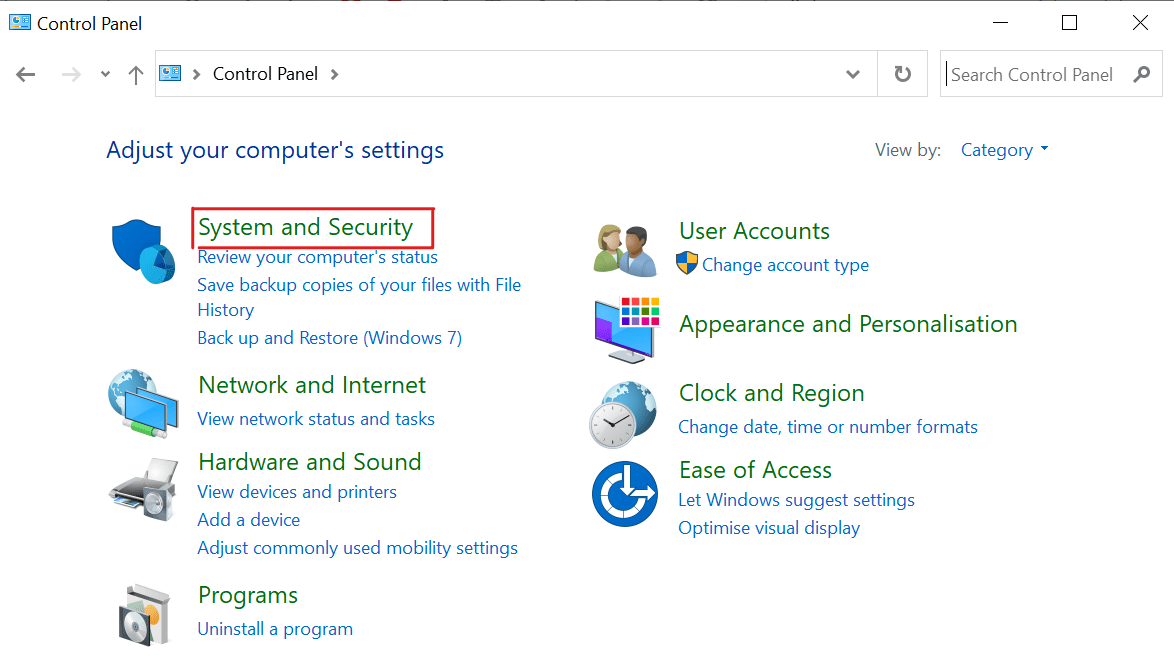
Task: Open View devices and printers
Action: click(297, 492)
